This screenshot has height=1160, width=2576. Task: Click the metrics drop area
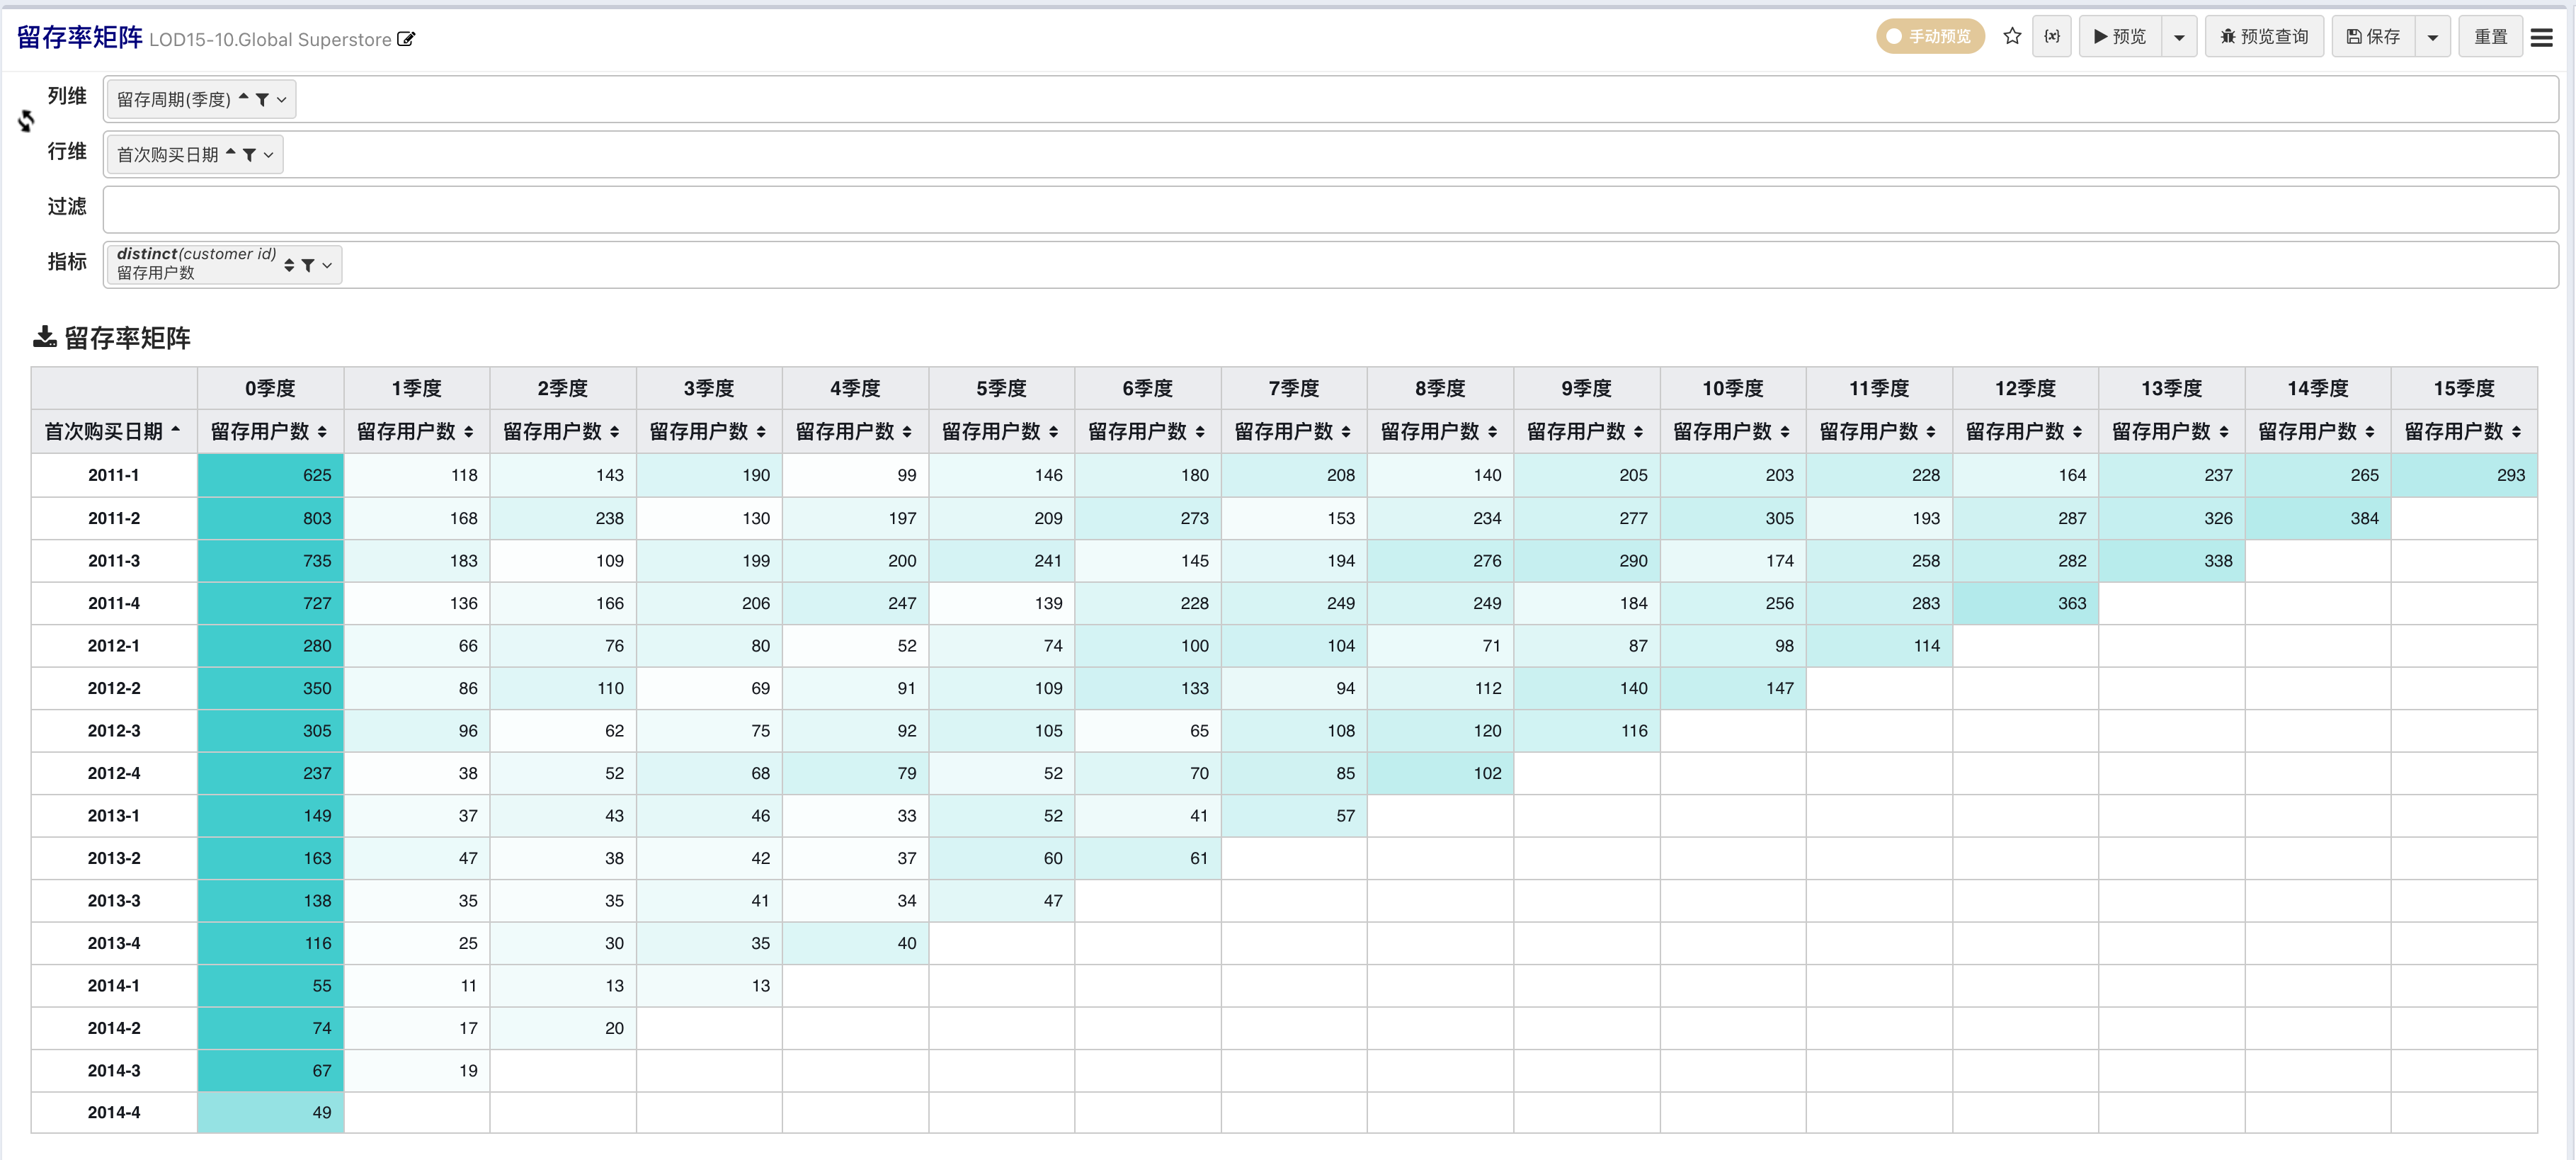[1330, 265]
